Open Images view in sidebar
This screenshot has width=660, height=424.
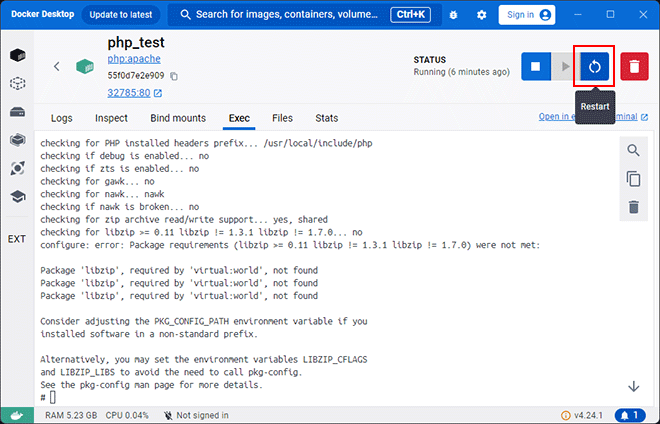[x=18, y=83]
